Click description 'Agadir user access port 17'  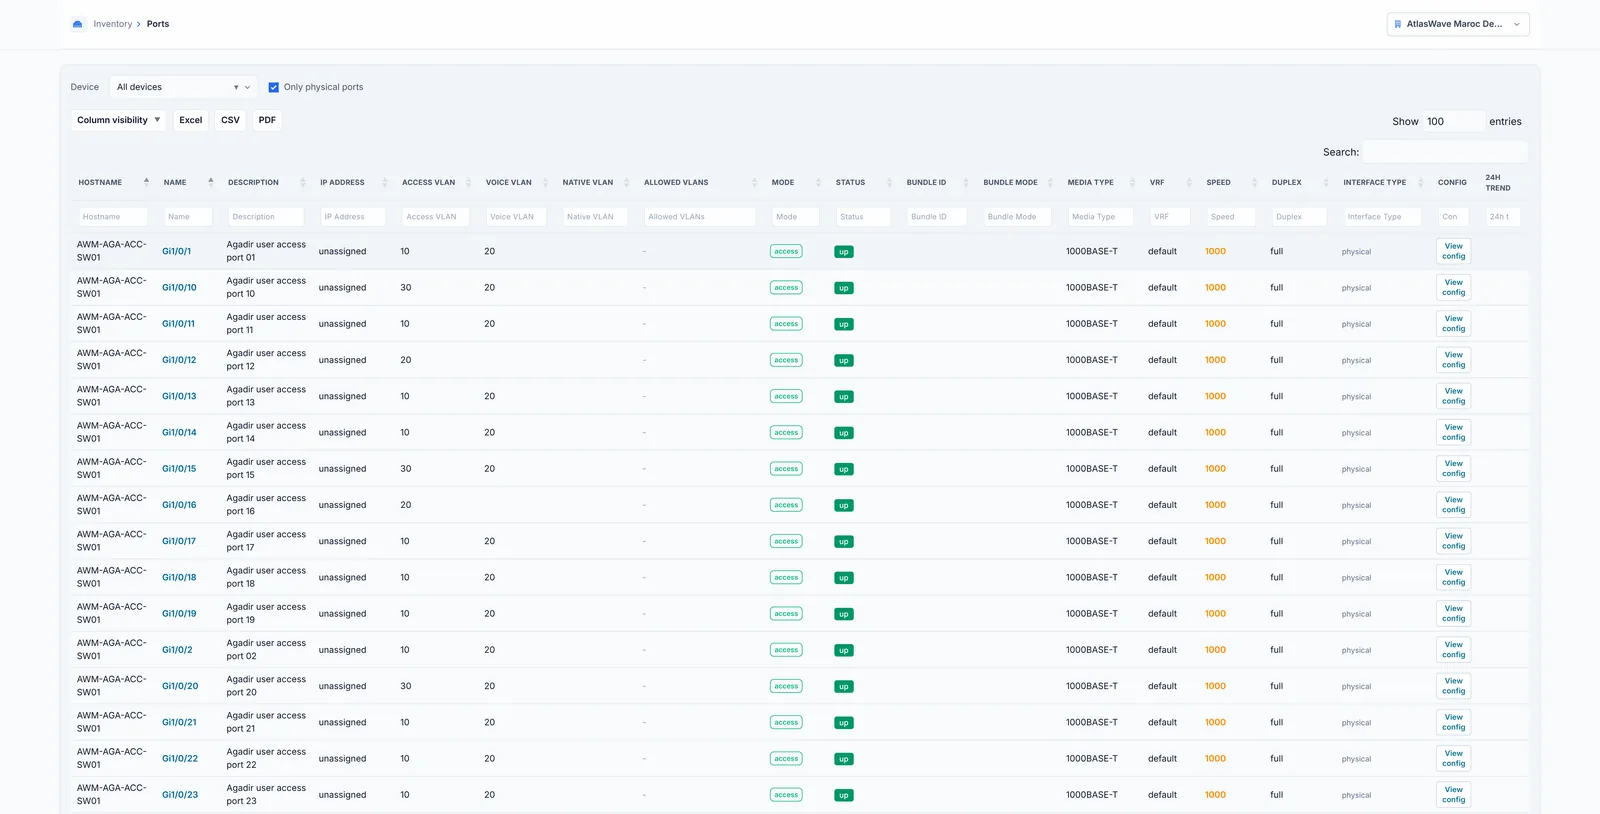pyautogui.click(x=266, y=541)
